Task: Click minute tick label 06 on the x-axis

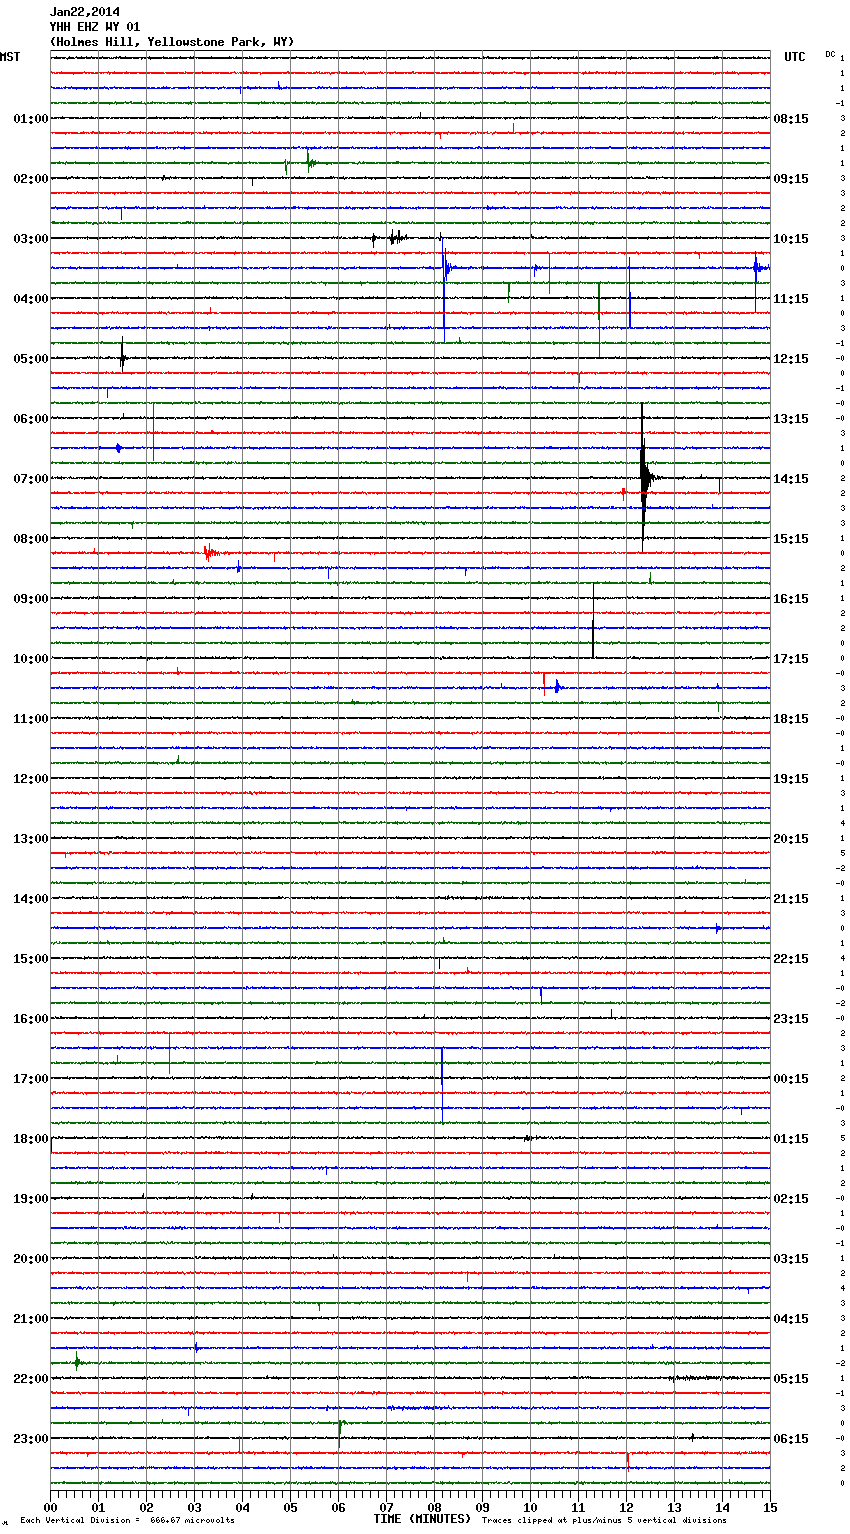Action: [x=338, y=1508]
